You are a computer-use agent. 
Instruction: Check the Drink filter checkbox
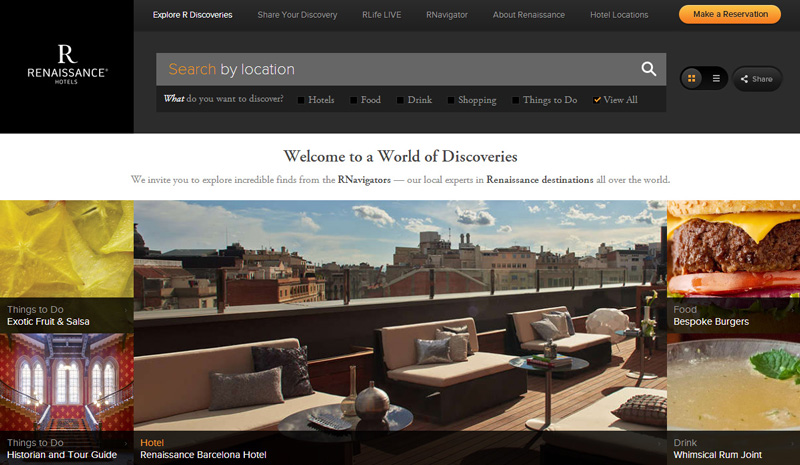coord(400,100)
